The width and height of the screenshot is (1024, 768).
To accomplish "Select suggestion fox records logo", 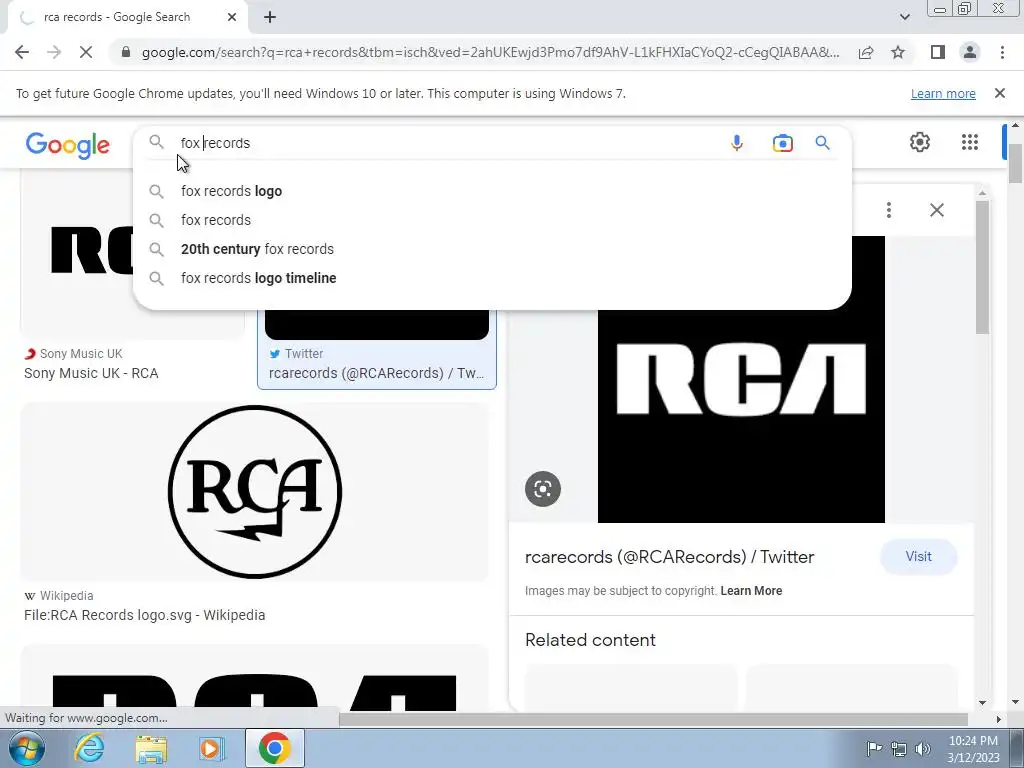I will [492, 191].
